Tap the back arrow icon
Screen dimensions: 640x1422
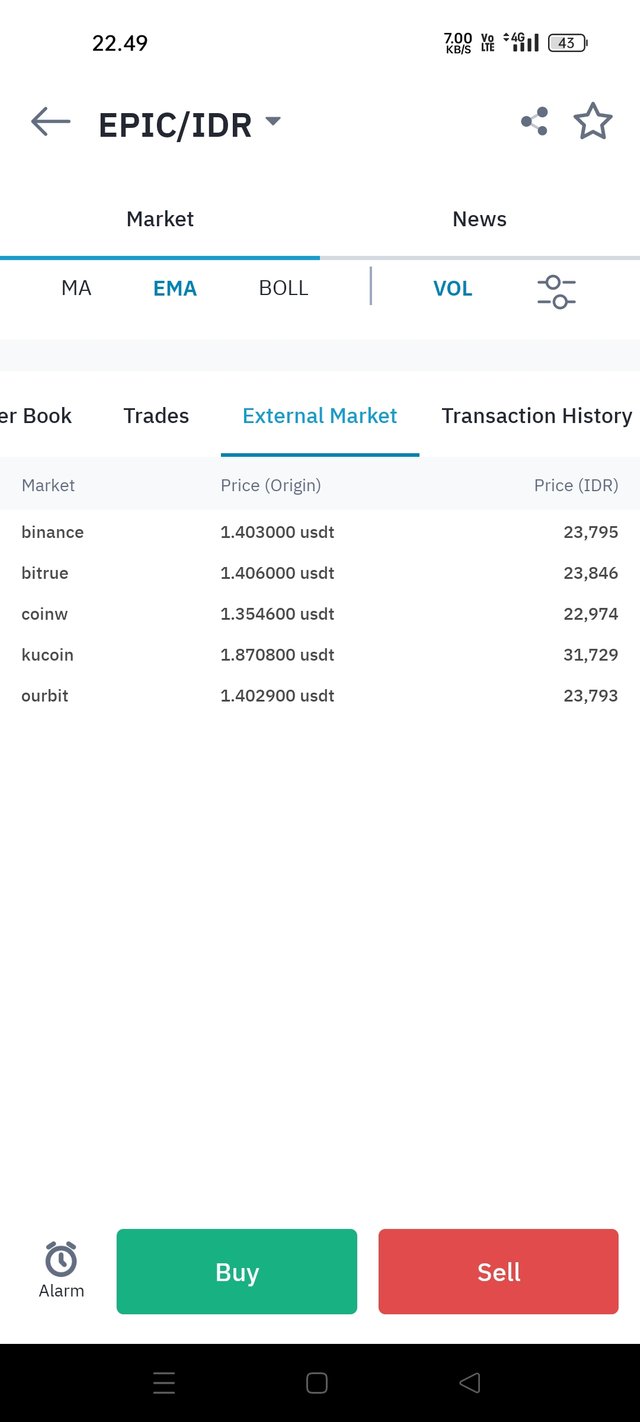click(x=50, y=122)
